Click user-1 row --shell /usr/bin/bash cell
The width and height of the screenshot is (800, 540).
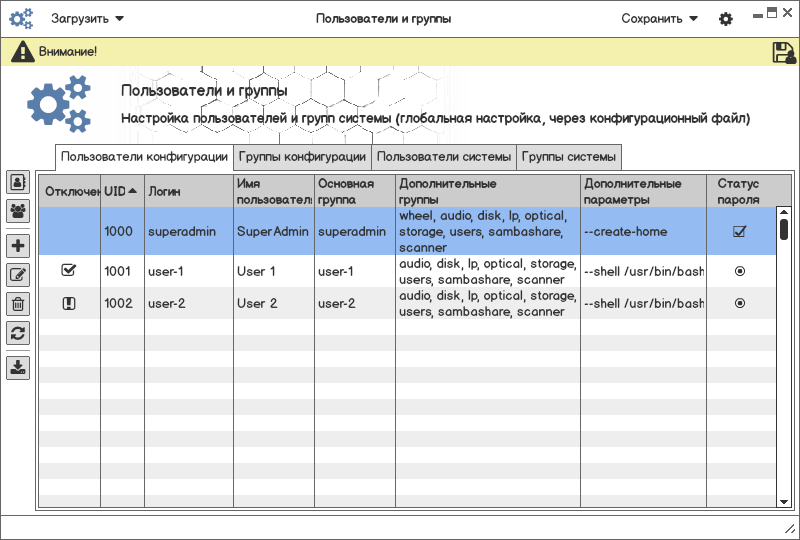(x=644, y=272)
